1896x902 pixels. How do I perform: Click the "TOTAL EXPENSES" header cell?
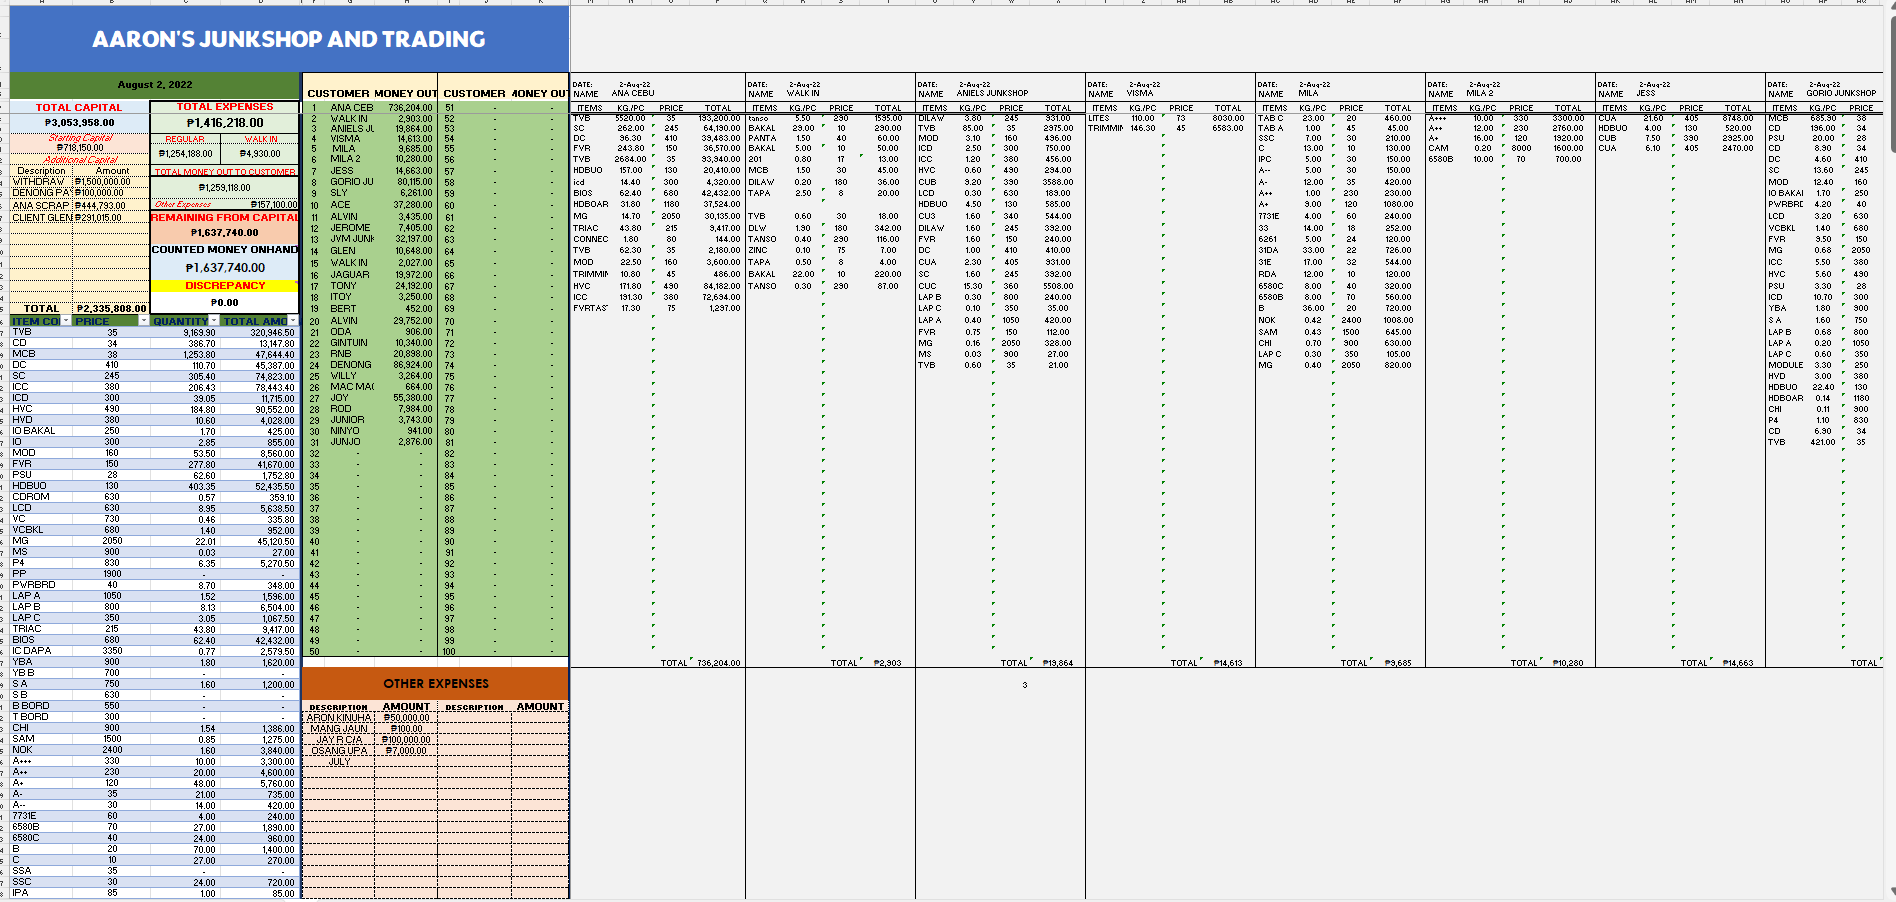225,106
